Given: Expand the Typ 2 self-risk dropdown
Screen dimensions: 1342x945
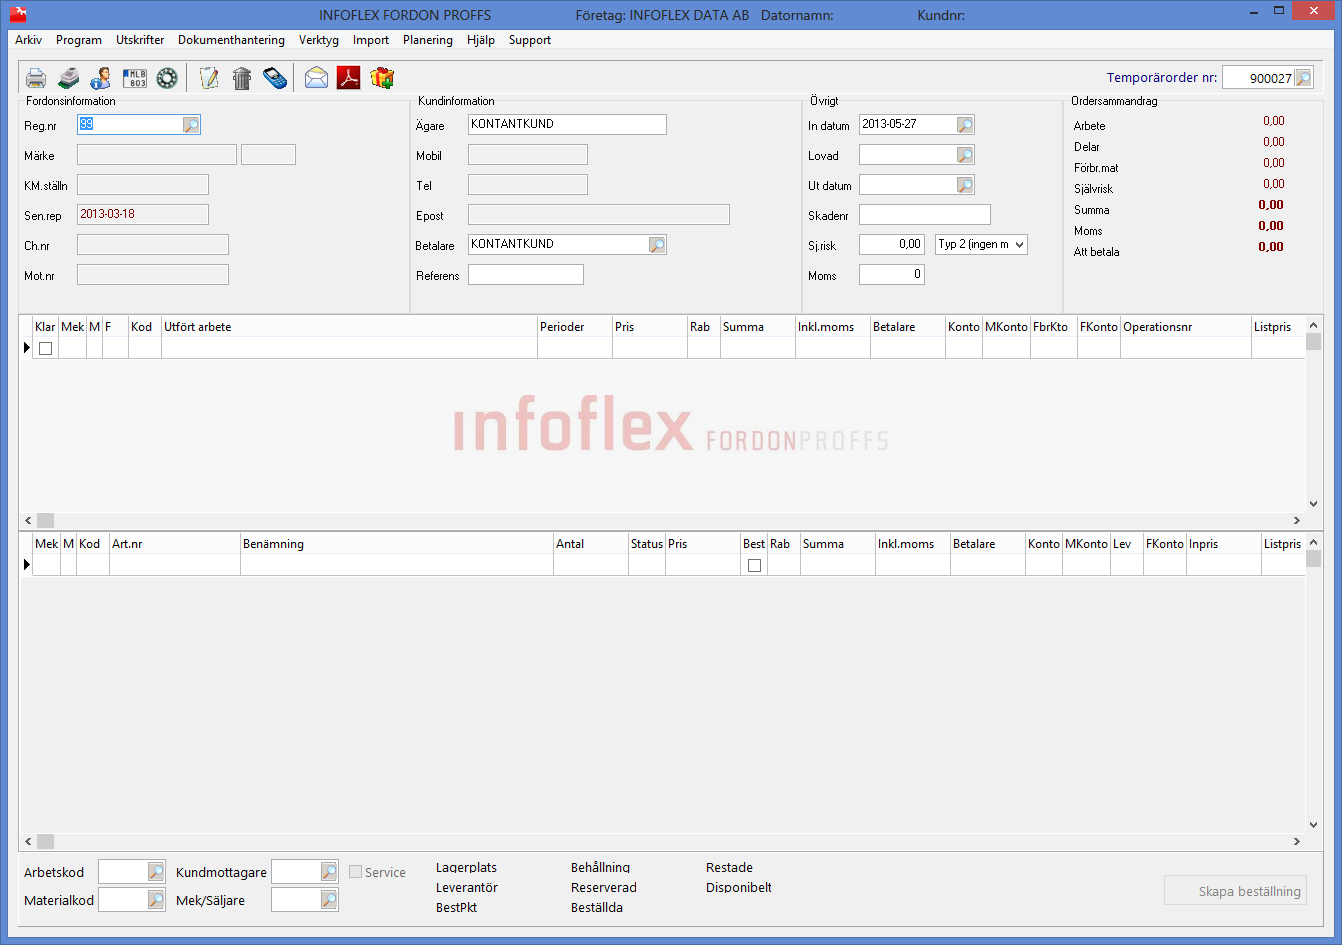Looking at the screenshot, I should click(1018, 245).
